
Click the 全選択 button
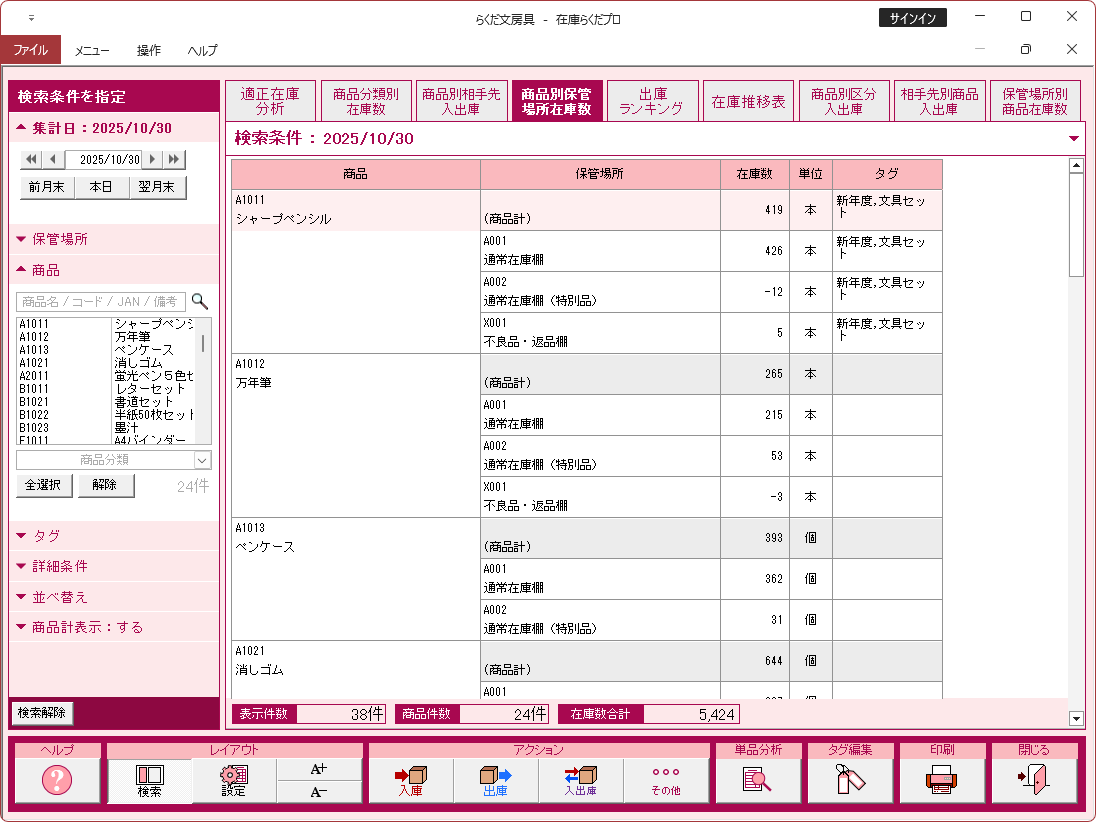(45, 485)
